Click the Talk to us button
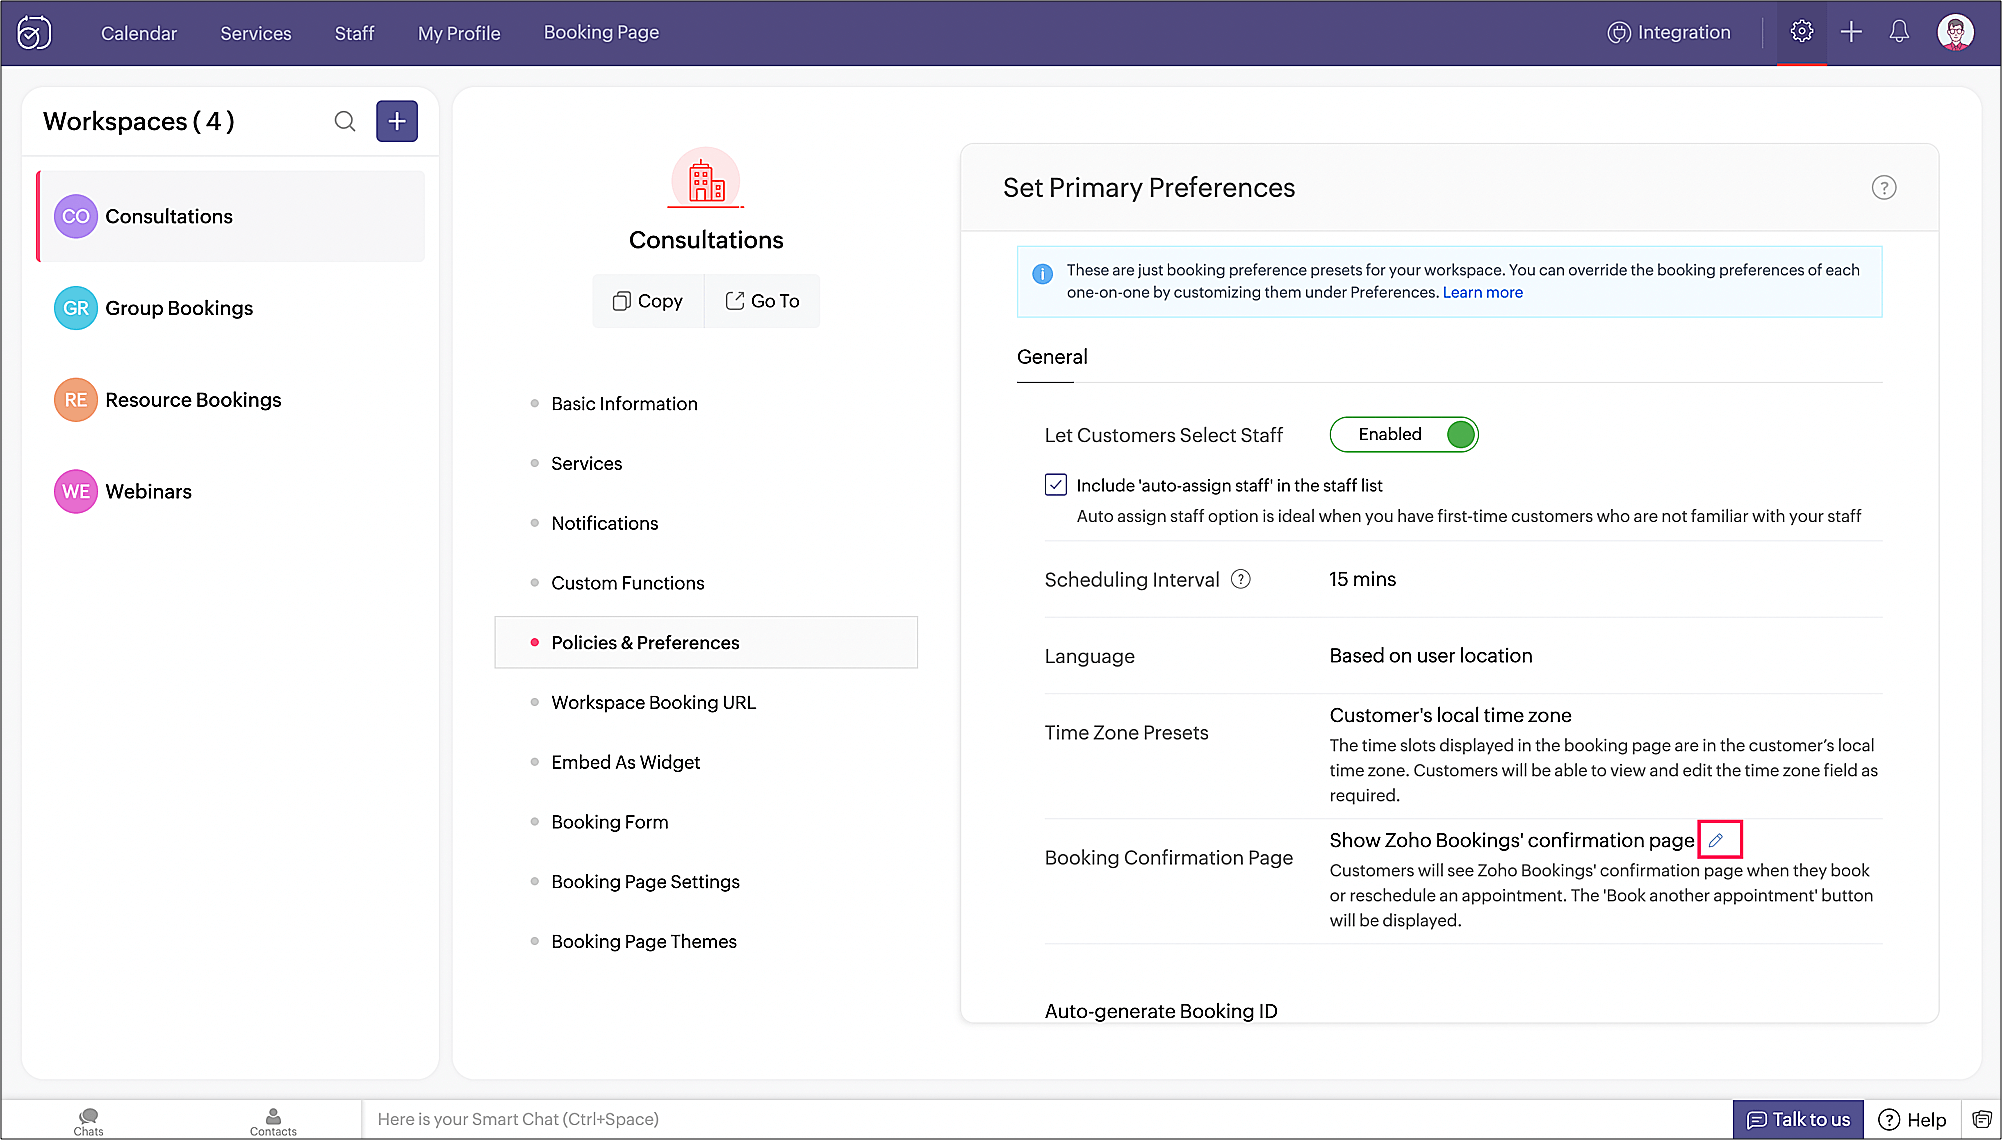 [x=1797, y=1119]
